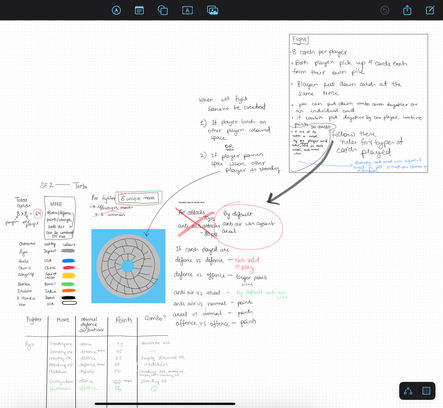Click the "Points" table header

[123, 320]
